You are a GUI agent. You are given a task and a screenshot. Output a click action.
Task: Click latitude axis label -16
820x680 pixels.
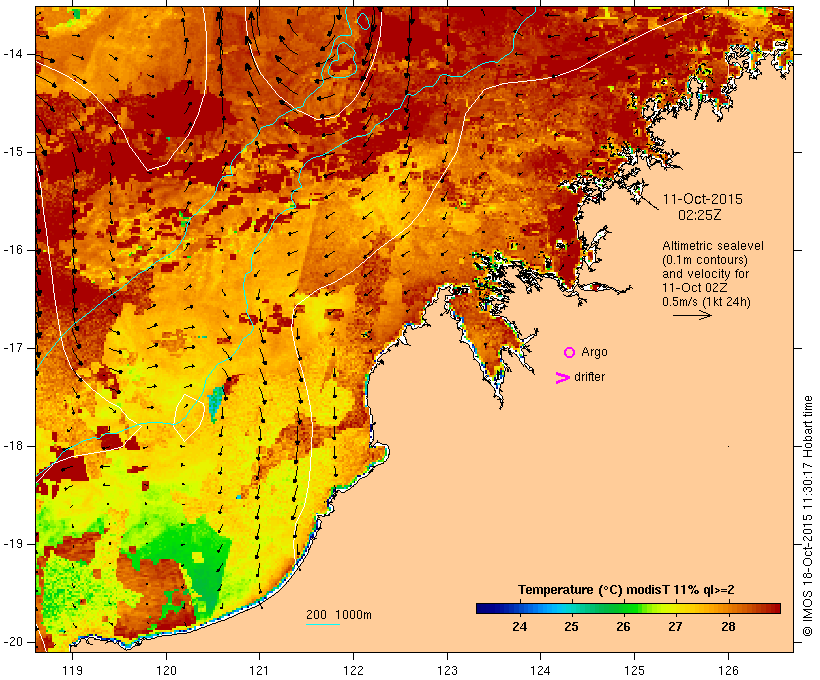[13, 250]
